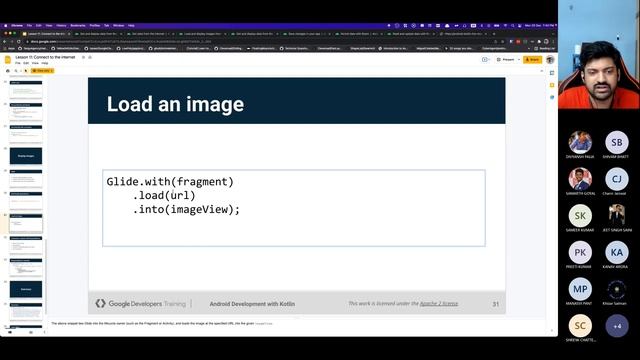Click the Glide.with(fragment) code box
The height and width of the screenshot is (360, 640).
coord(294,208)
